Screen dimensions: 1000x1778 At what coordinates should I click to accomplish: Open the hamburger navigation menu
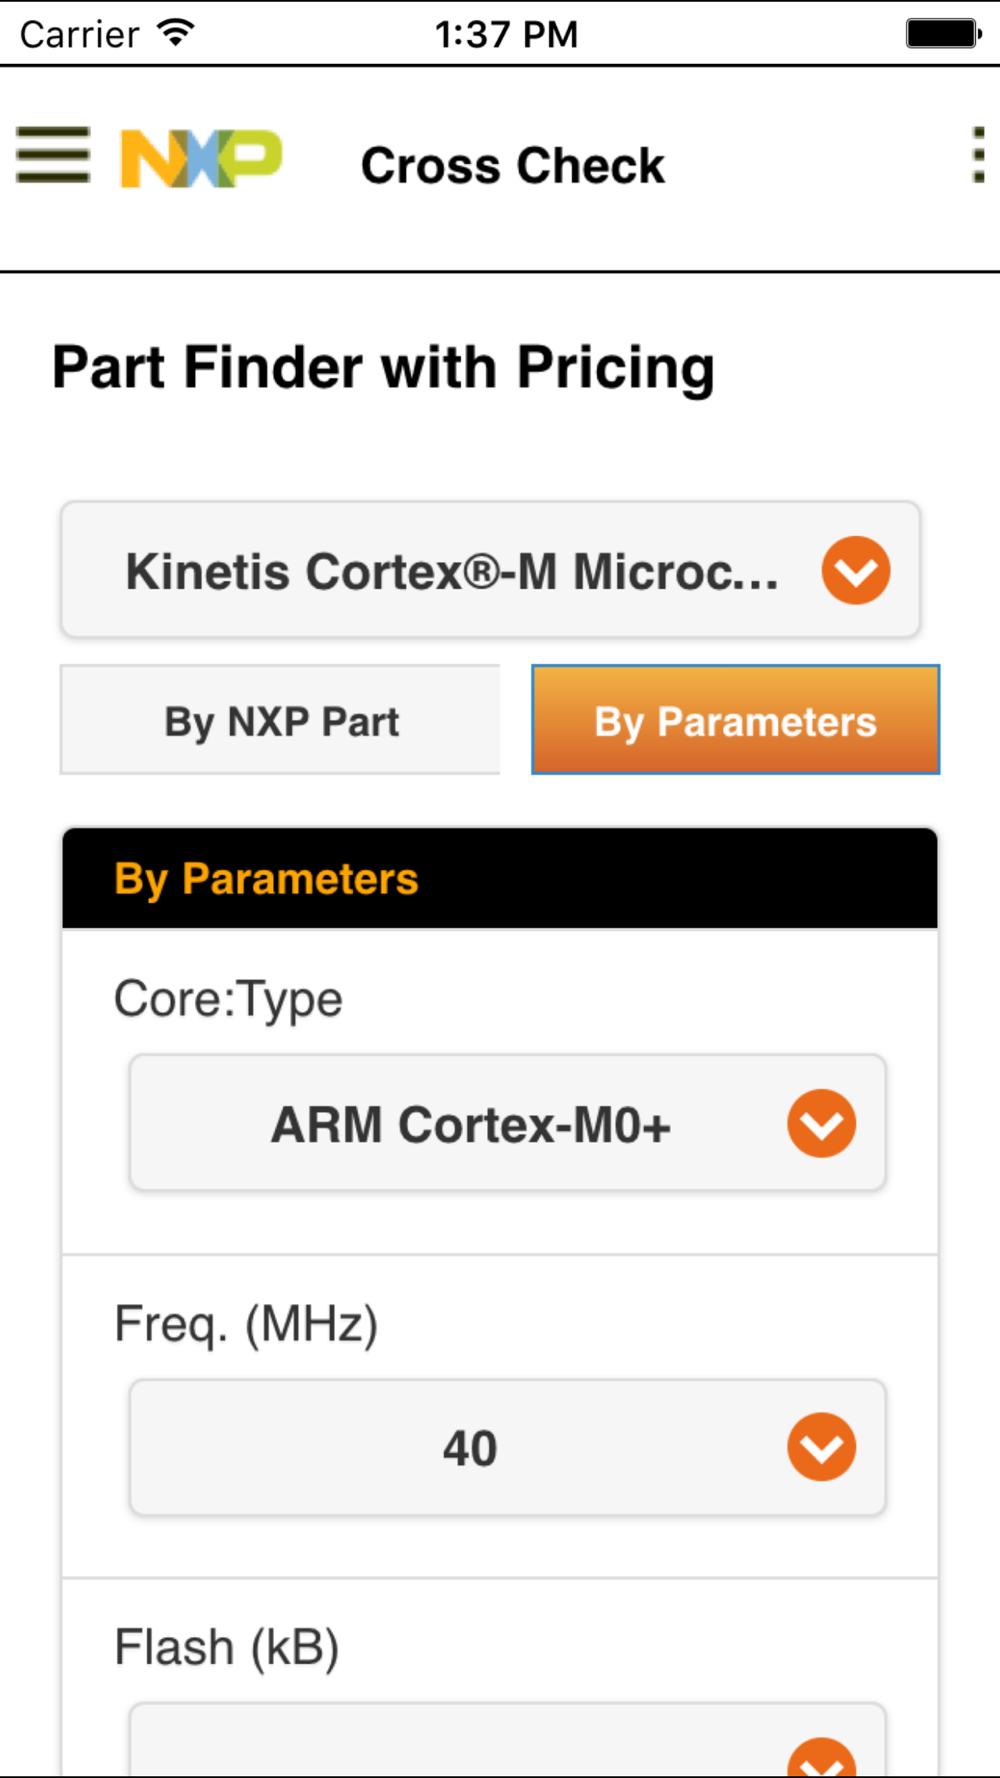53,155
